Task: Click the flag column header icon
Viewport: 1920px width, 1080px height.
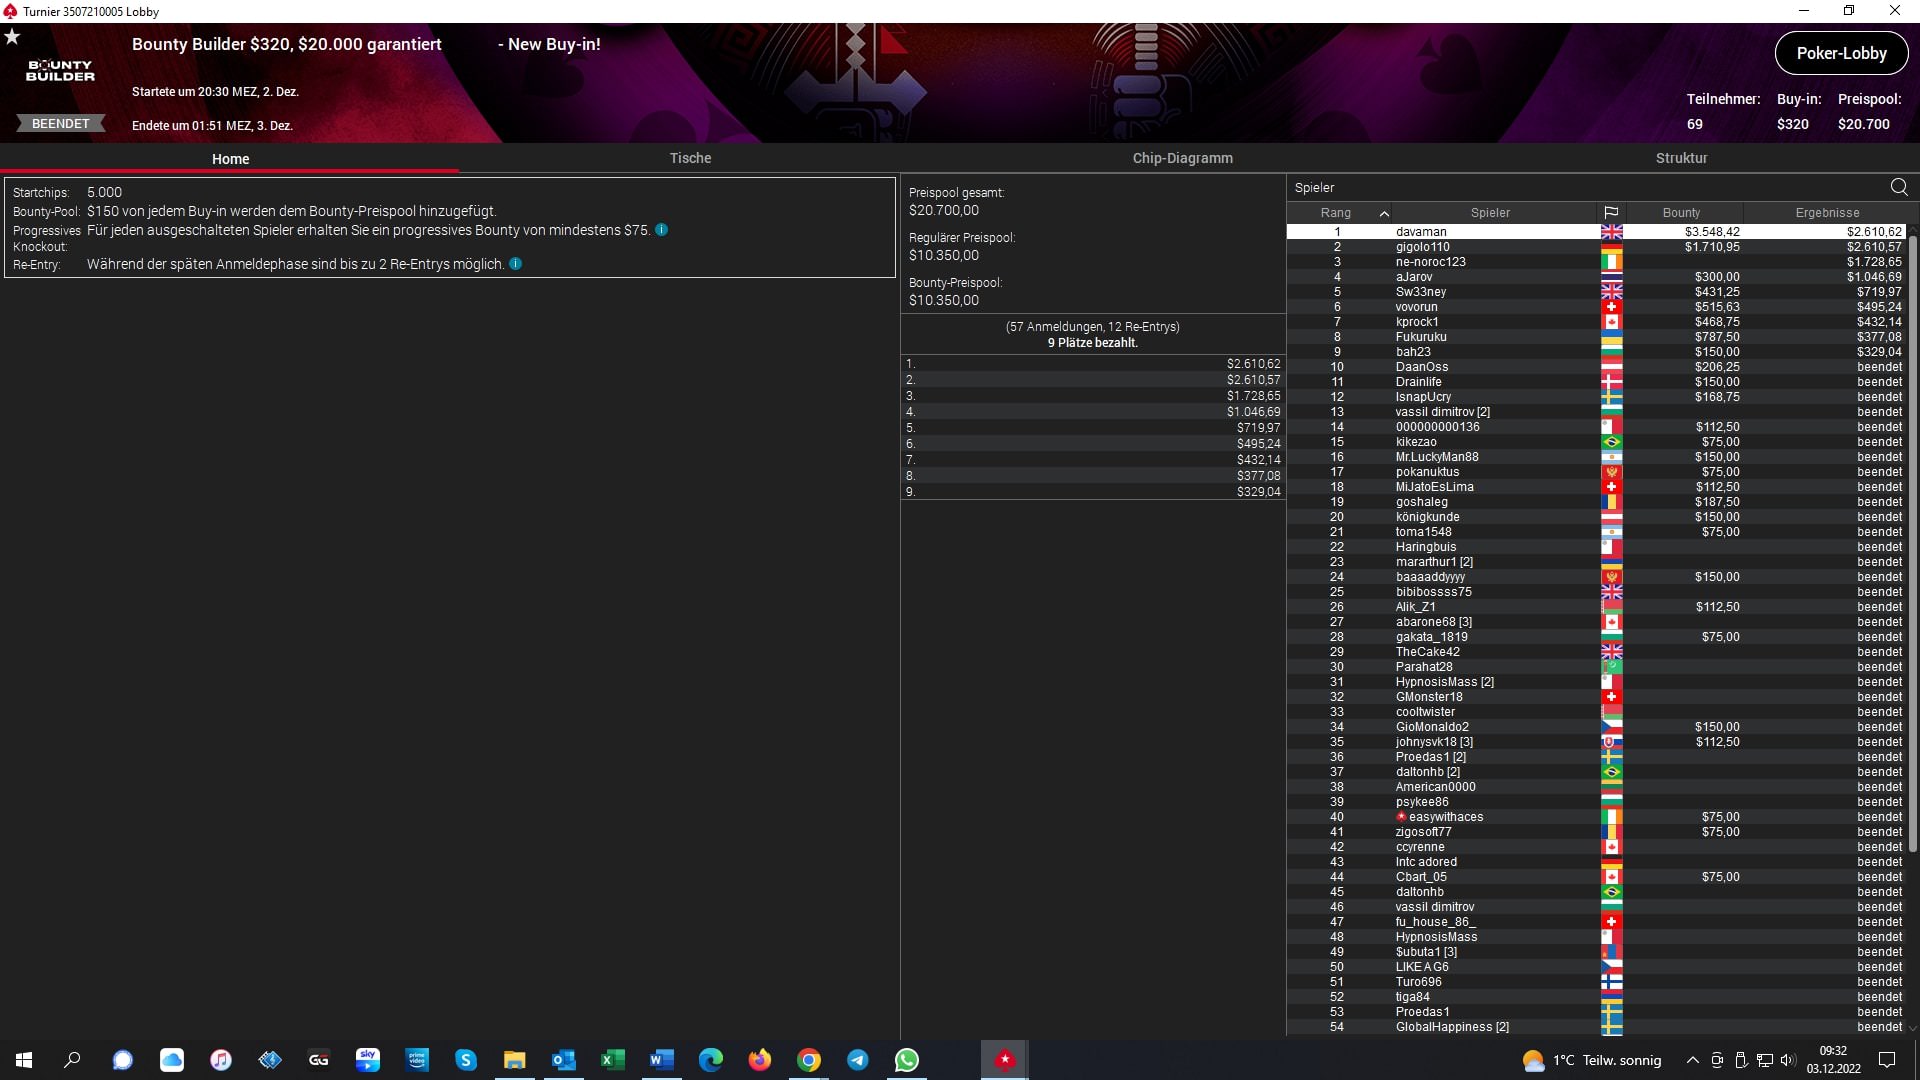Action: pyautogui.click(x=1610, y=213)
